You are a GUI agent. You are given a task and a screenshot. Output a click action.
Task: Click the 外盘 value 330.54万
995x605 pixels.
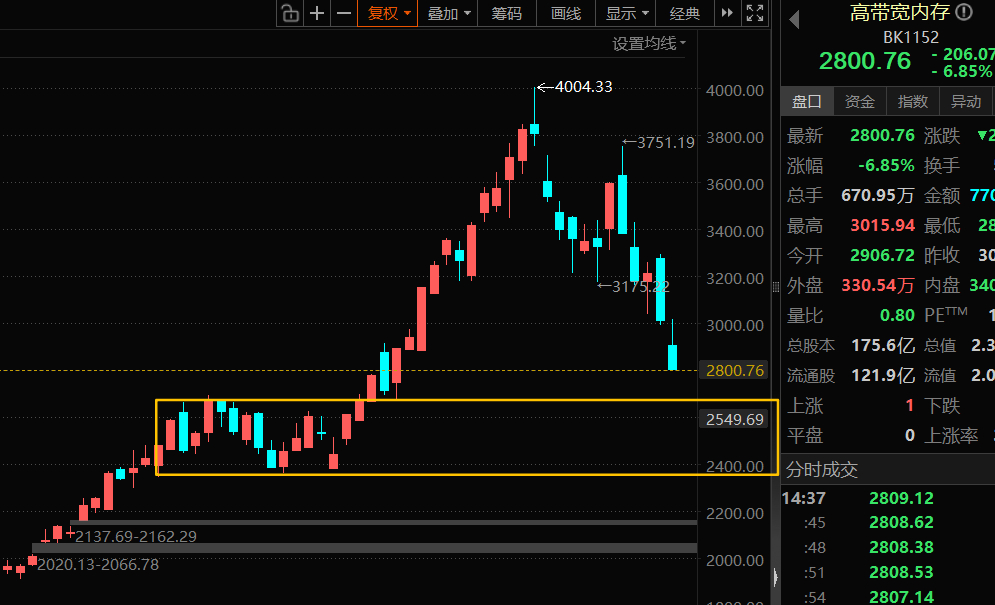(x=878, y=286)
